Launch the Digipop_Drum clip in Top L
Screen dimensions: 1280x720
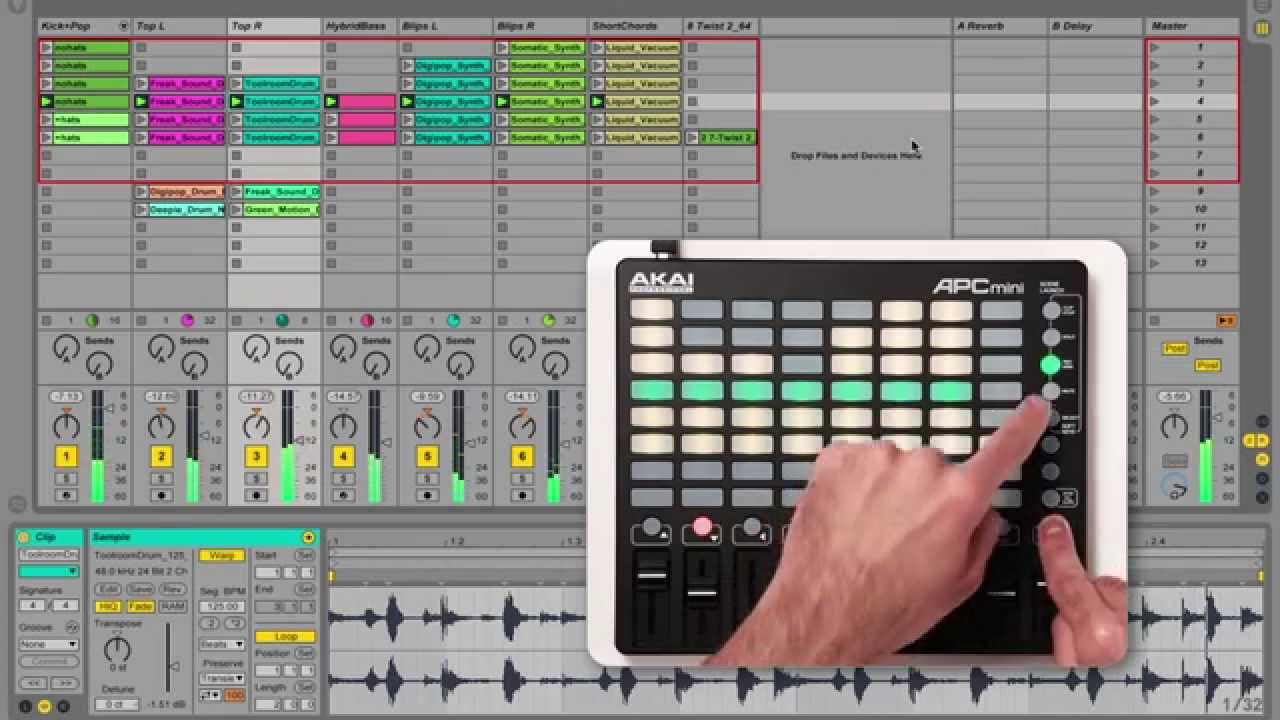(x=142, y=191)
